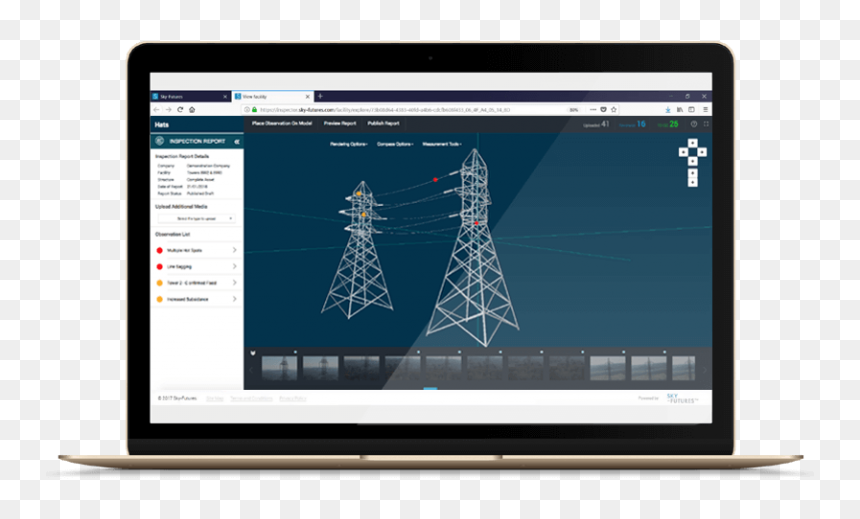Viewport: 860px width, 519px height.
Task: Open the browser home page icon
Action: 192,110
